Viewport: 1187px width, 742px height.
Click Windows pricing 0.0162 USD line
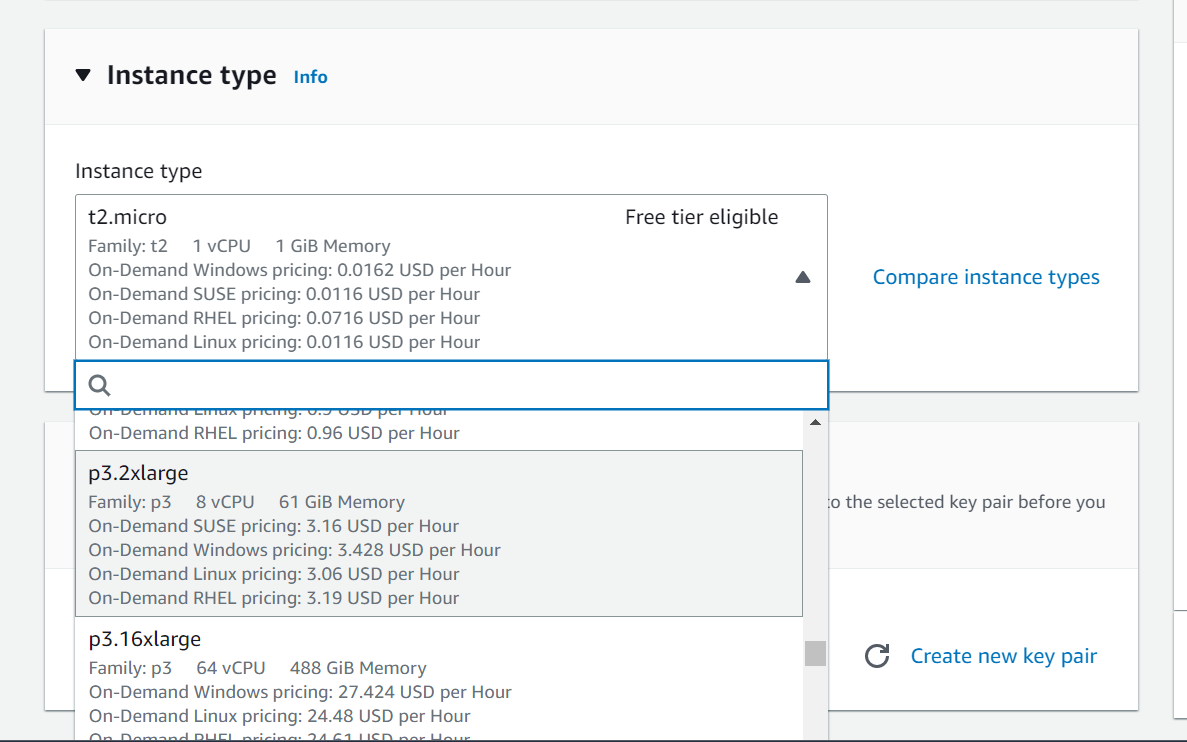pos(300,270)
